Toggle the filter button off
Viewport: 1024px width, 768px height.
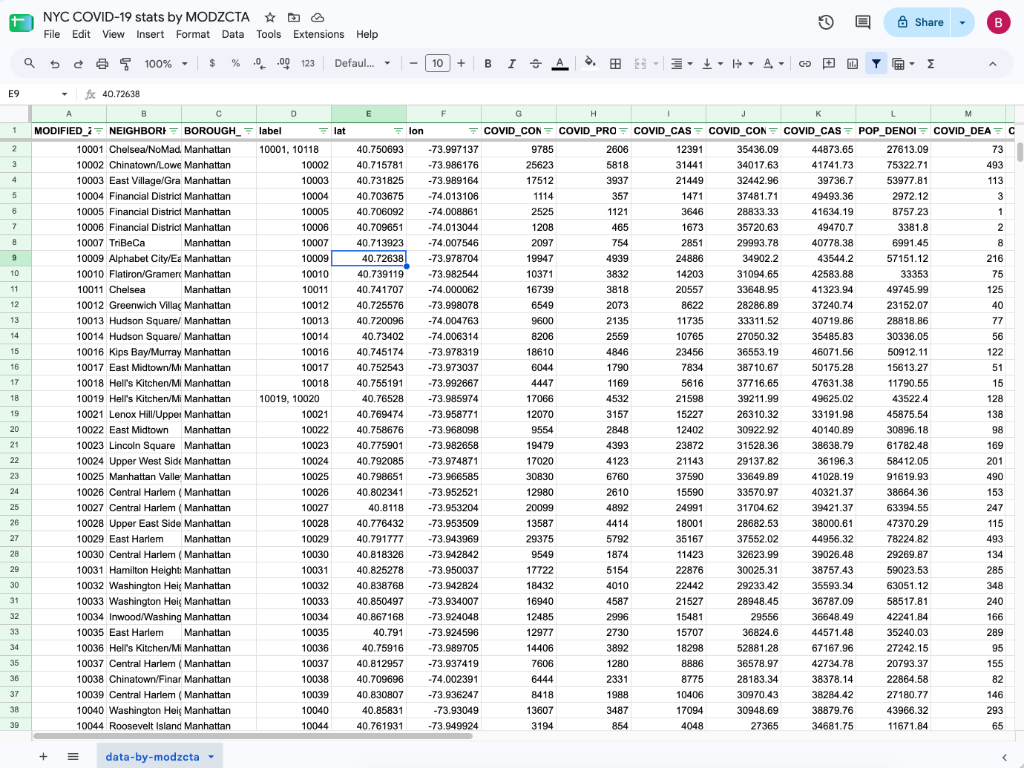876,63
